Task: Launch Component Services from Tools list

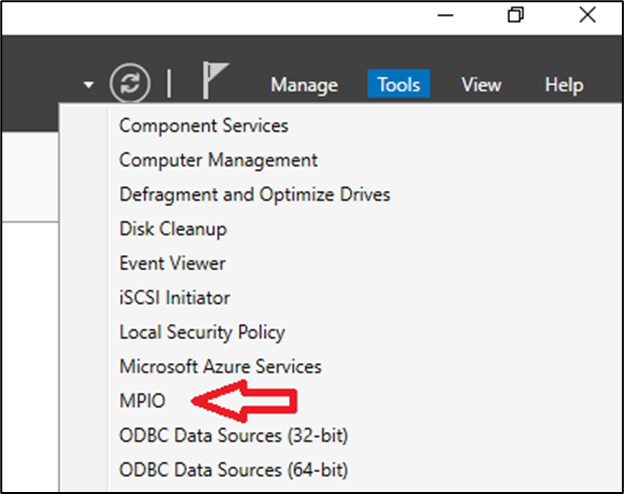Action: pyautogui.click(x=204, y=126)
